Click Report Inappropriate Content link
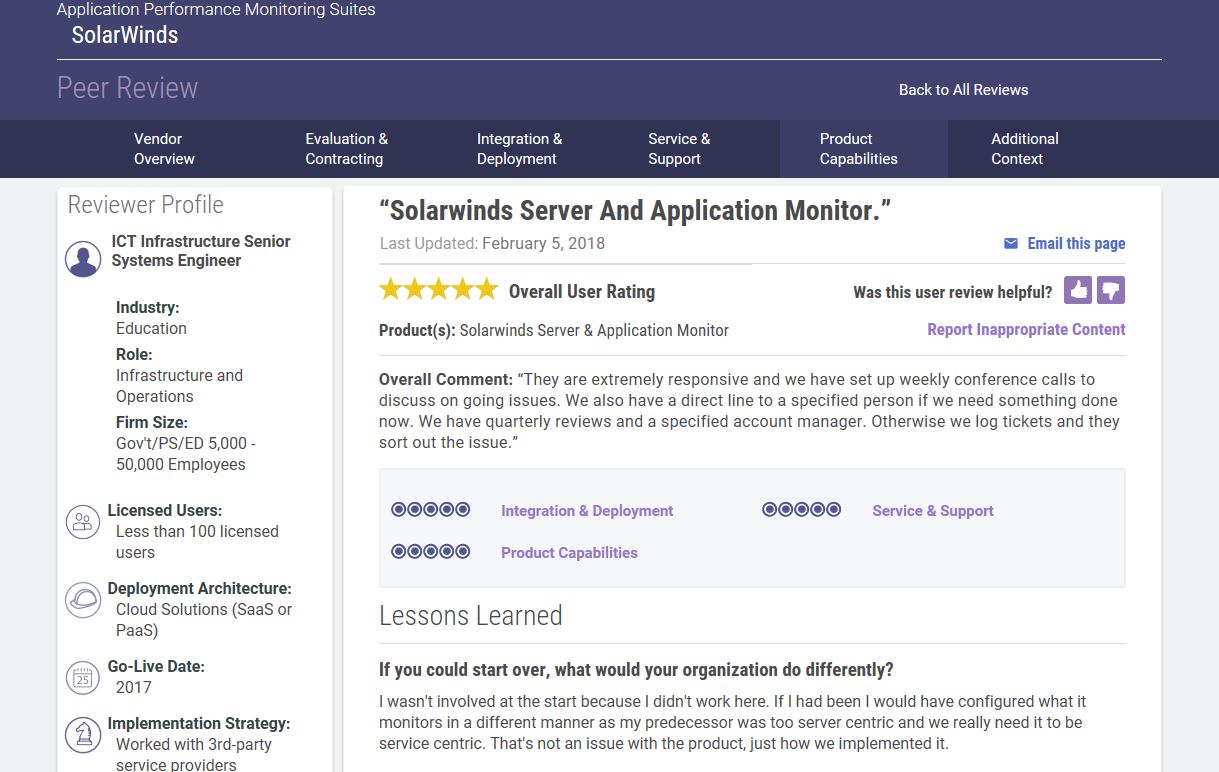The width and height of the screenshot is (1219, 772). [1026, 329]
